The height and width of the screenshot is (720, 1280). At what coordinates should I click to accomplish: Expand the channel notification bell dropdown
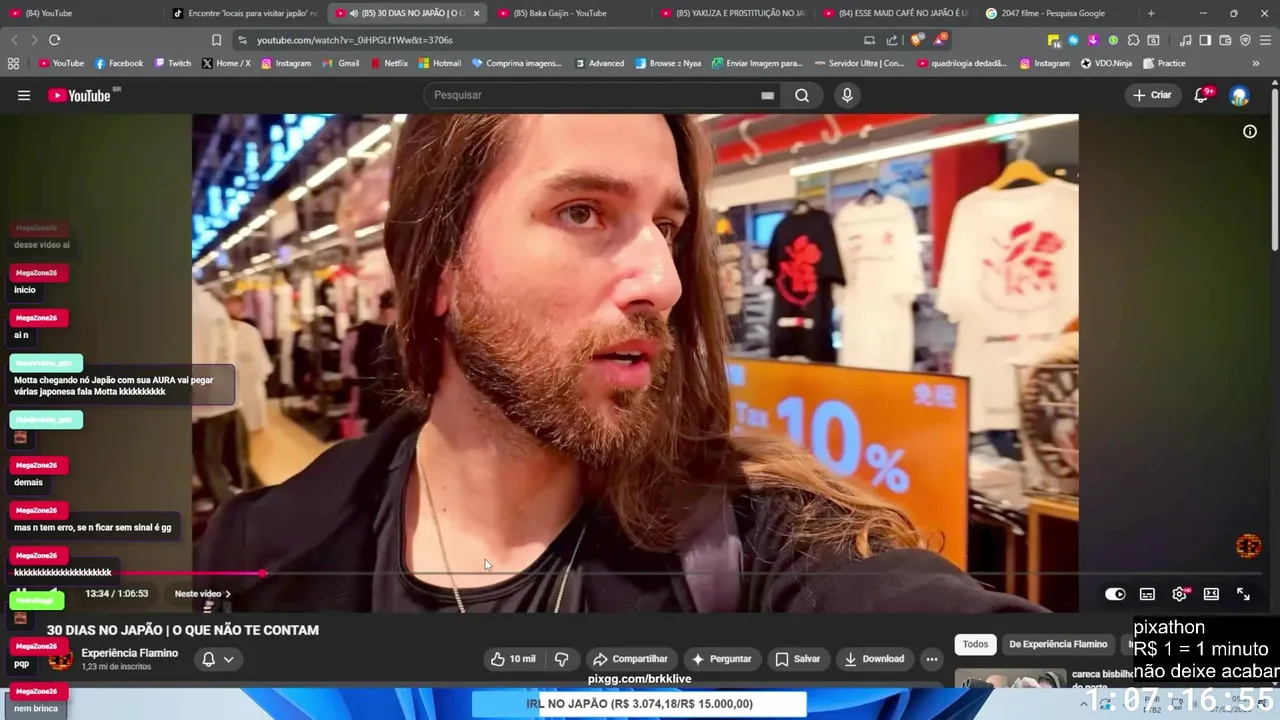[x=218, y=659]
